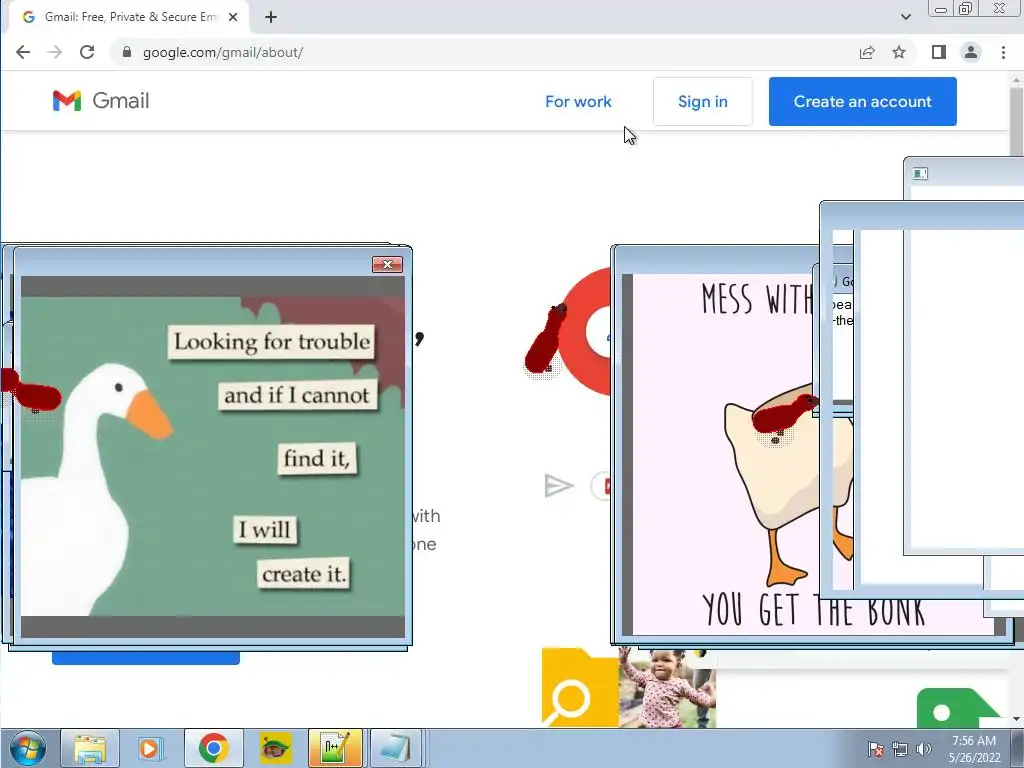
Task: Open the clock showing 7:56 AM
Action: pos(974,749)
